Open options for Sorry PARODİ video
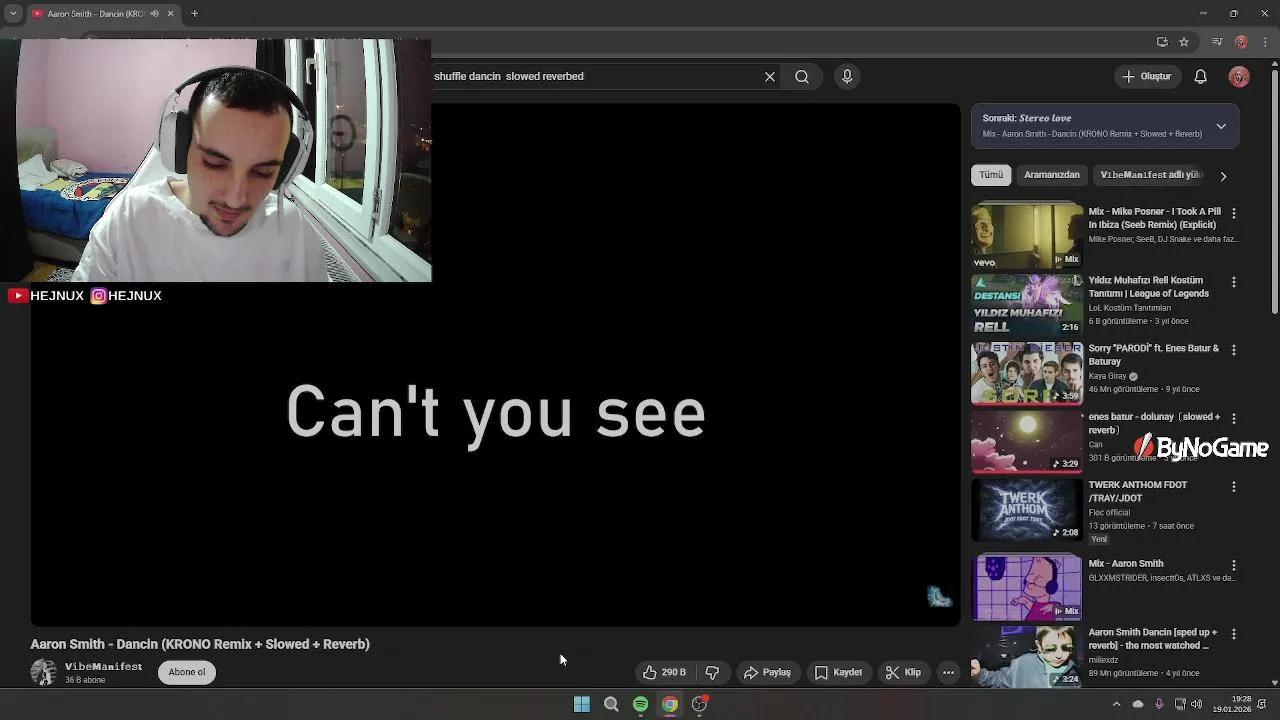Image resolution: width=1280 pixels, height=720 pixels. point(1234,350)
